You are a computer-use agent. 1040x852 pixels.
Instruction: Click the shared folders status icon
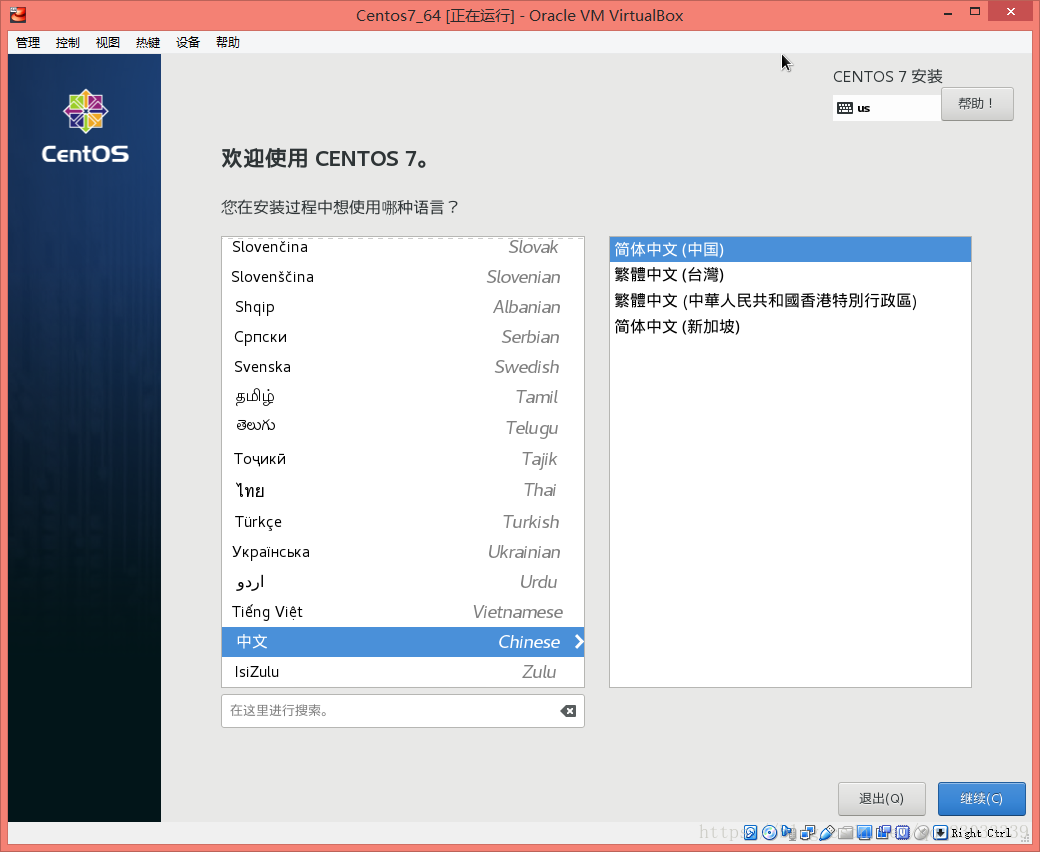point(846,833)
